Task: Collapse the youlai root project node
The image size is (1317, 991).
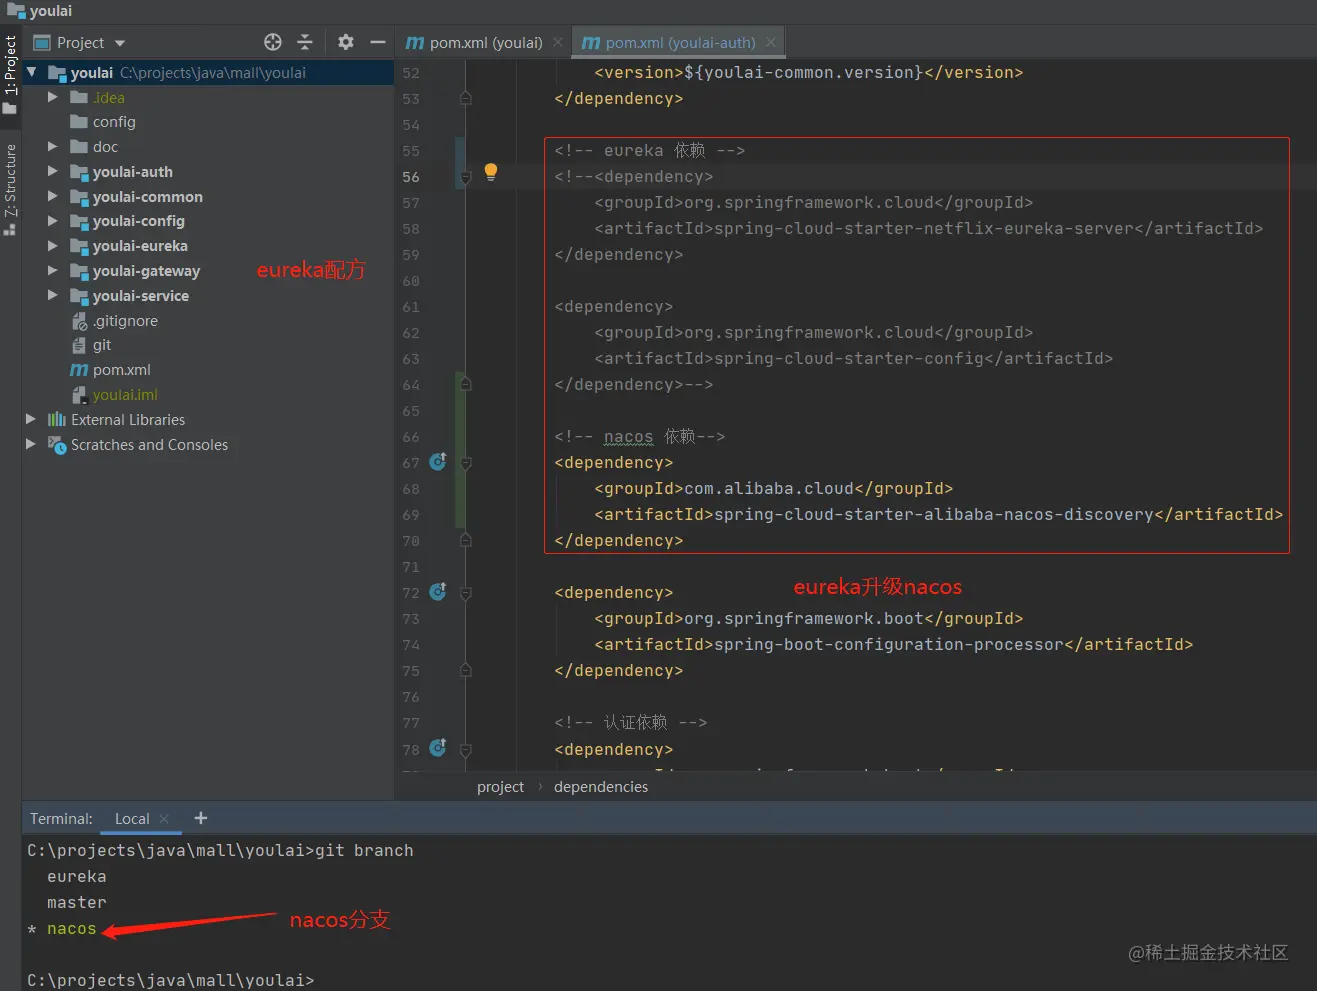Action: (x=31, y=72)
